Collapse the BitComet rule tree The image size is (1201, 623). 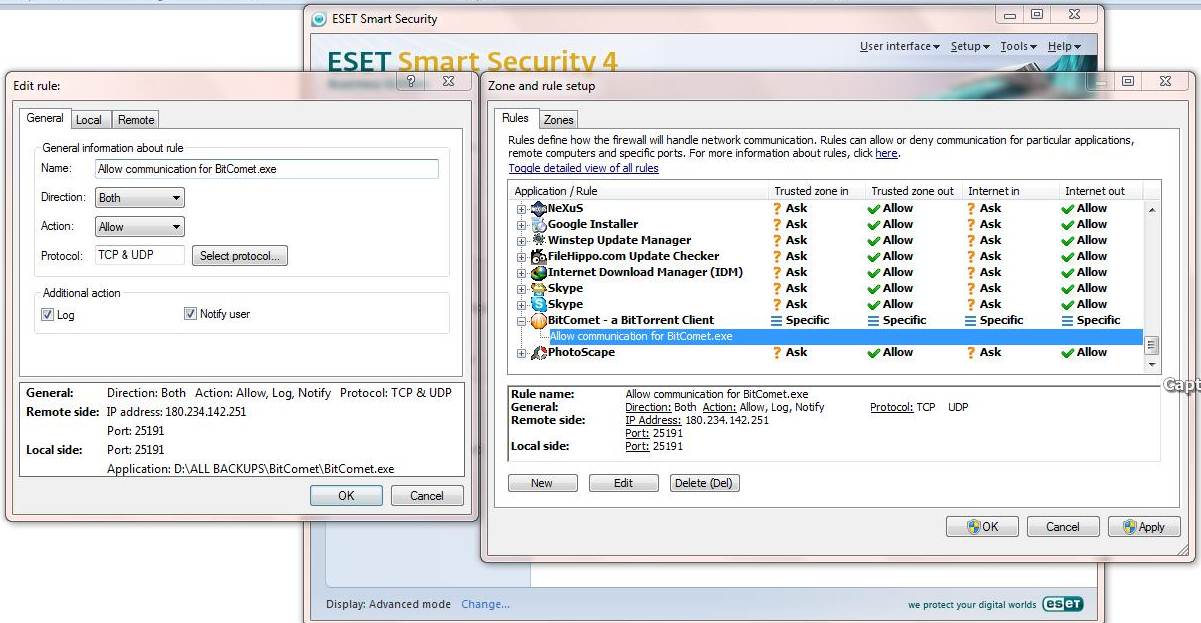[x=521, y=321]
